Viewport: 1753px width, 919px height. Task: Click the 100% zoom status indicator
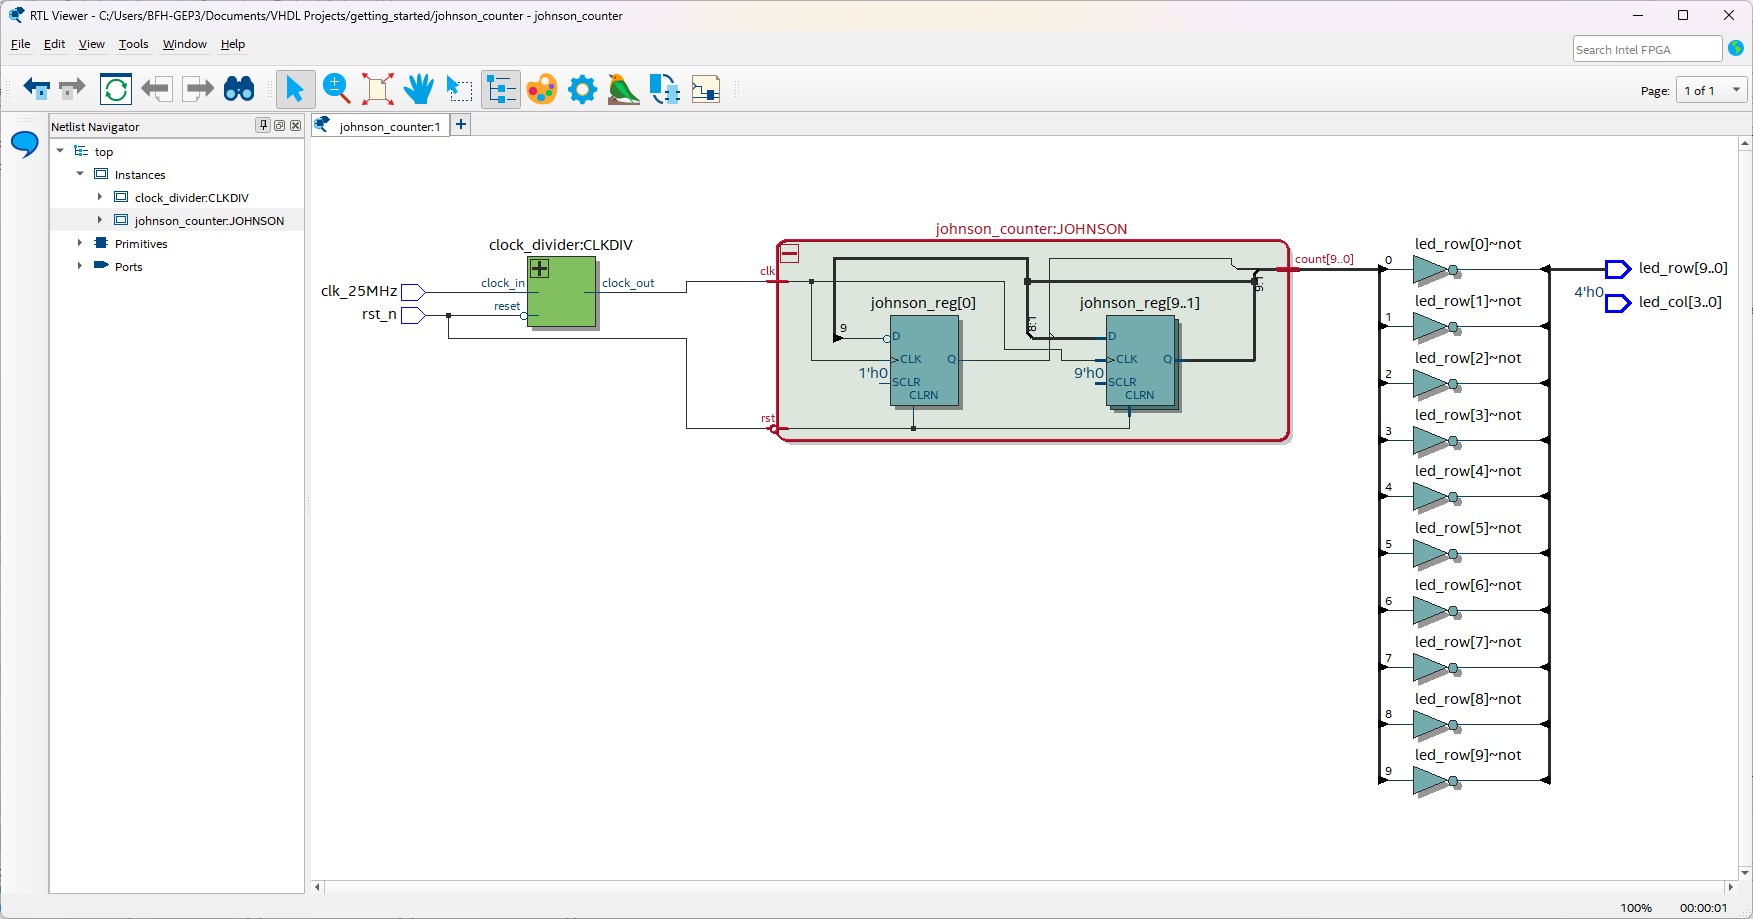1636,908
